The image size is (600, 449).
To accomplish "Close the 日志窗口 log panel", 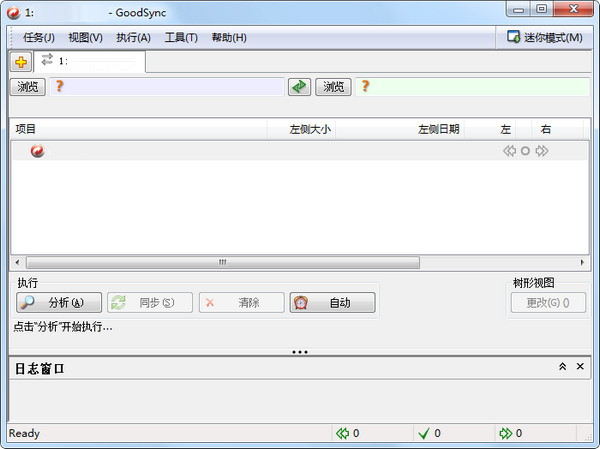I will [580, 367].
